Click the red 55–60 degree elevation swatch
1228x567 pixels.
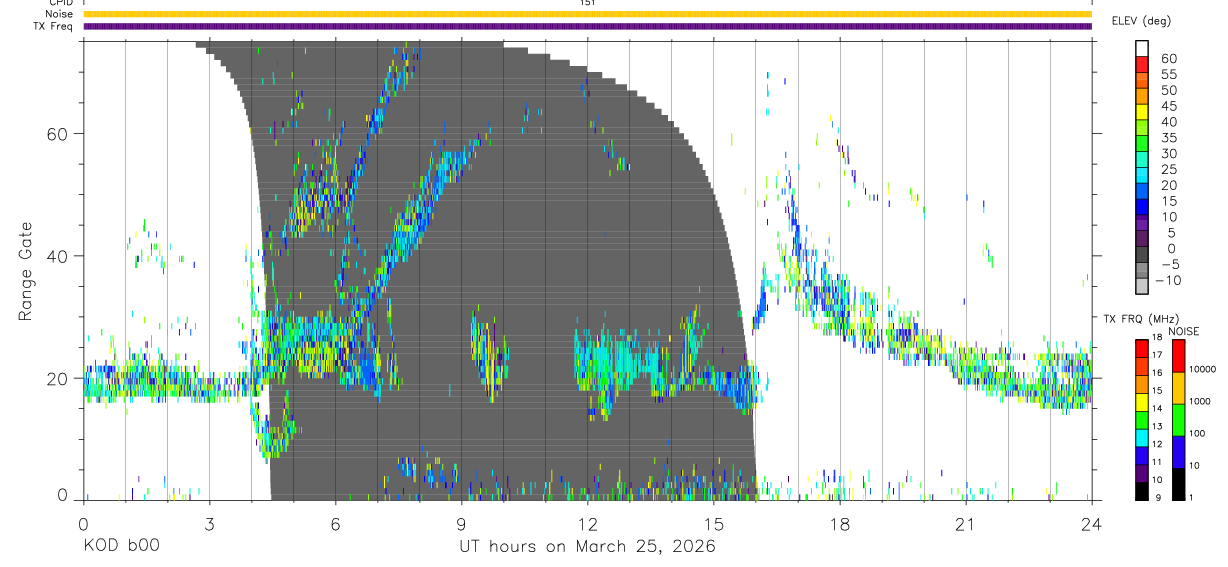[1142, 65]
